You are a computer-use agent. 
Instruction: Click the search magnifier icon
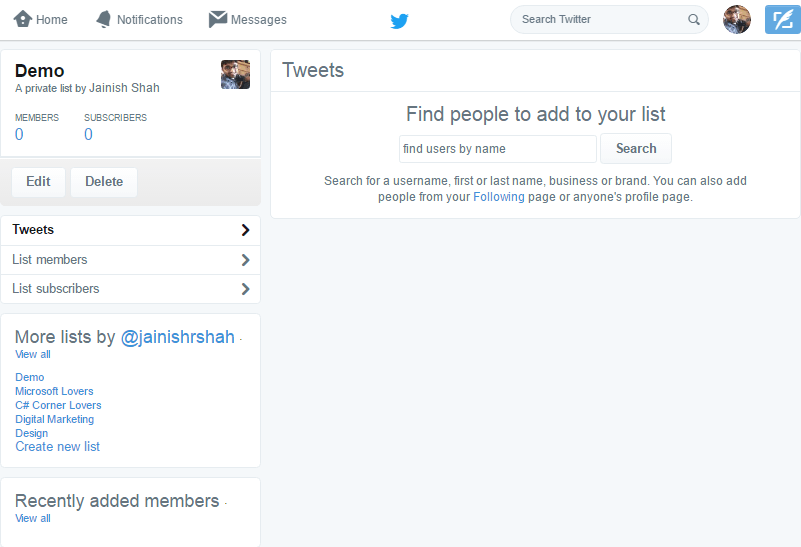693,19
